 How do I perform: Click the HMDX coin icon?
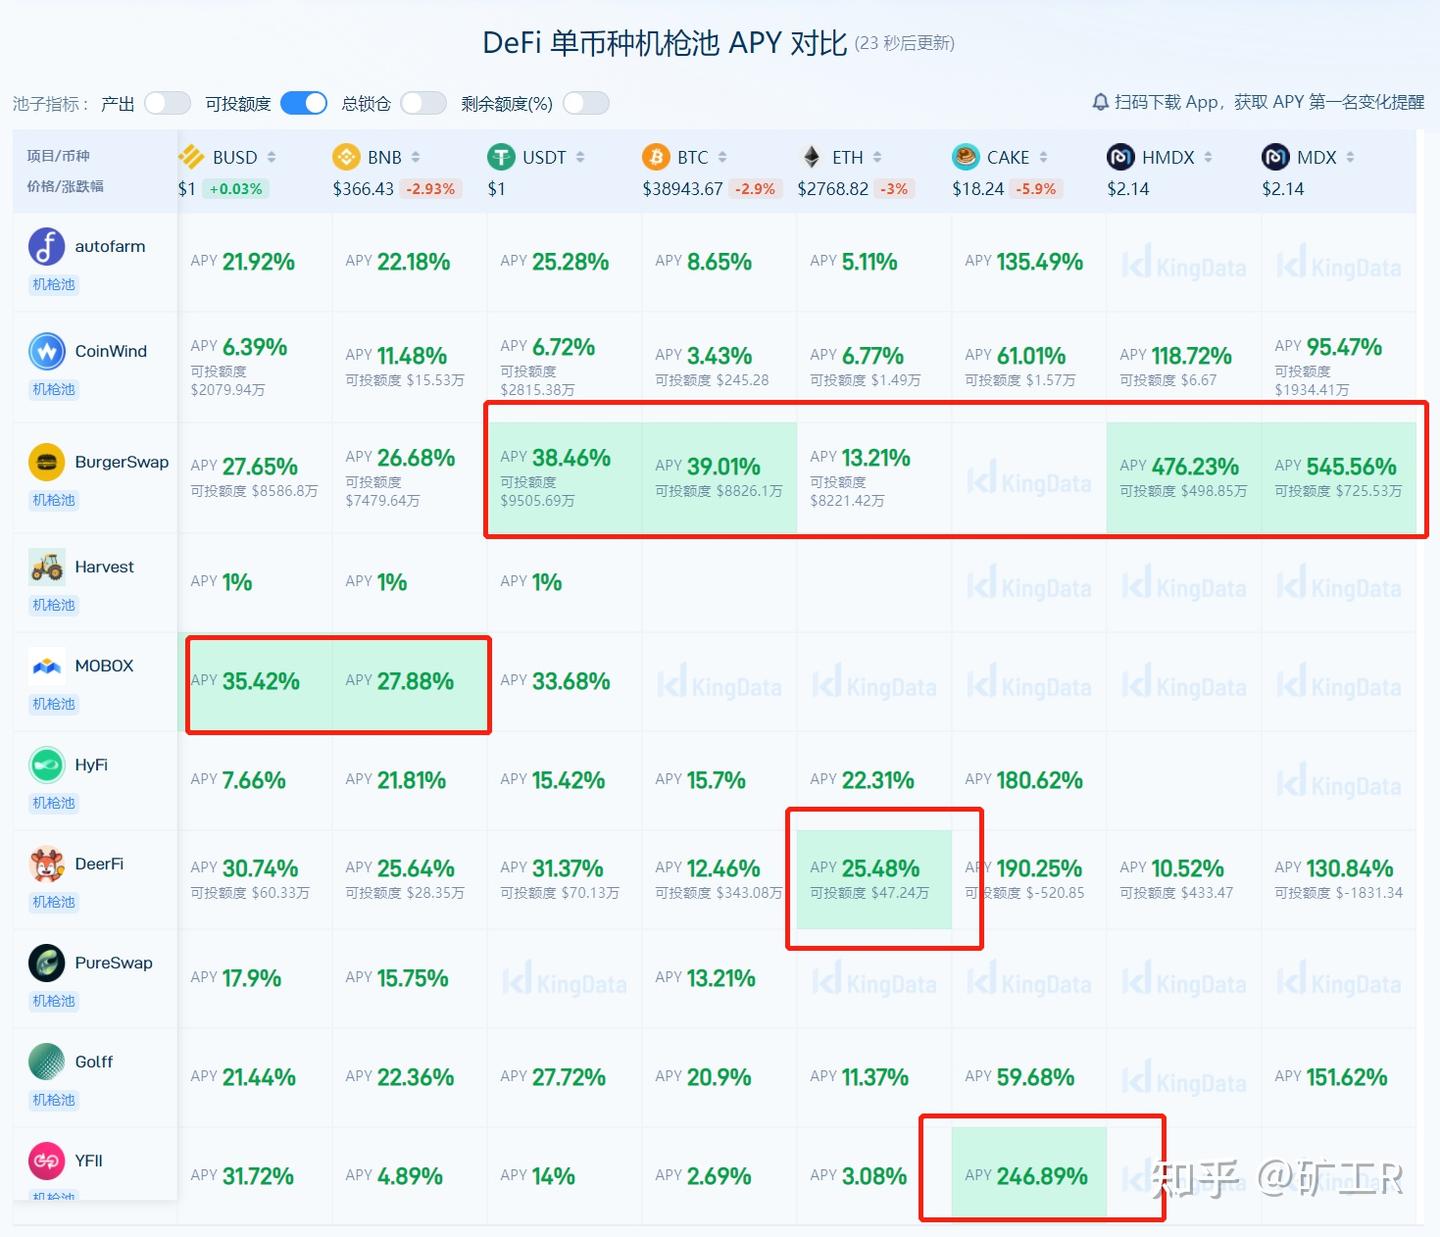[x=1121, y=157]
